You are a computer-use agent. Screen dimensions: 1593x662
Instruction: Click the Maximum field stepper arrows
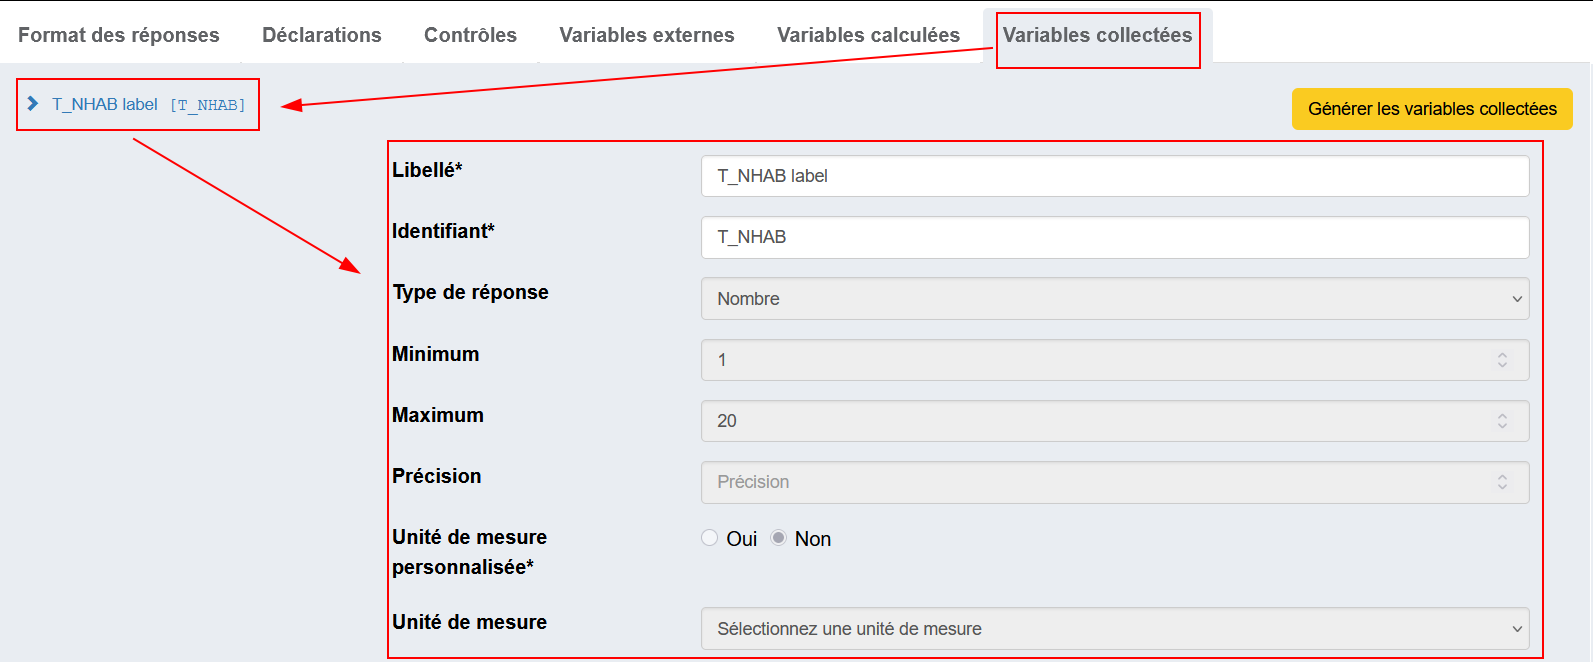coord(1501,421)
